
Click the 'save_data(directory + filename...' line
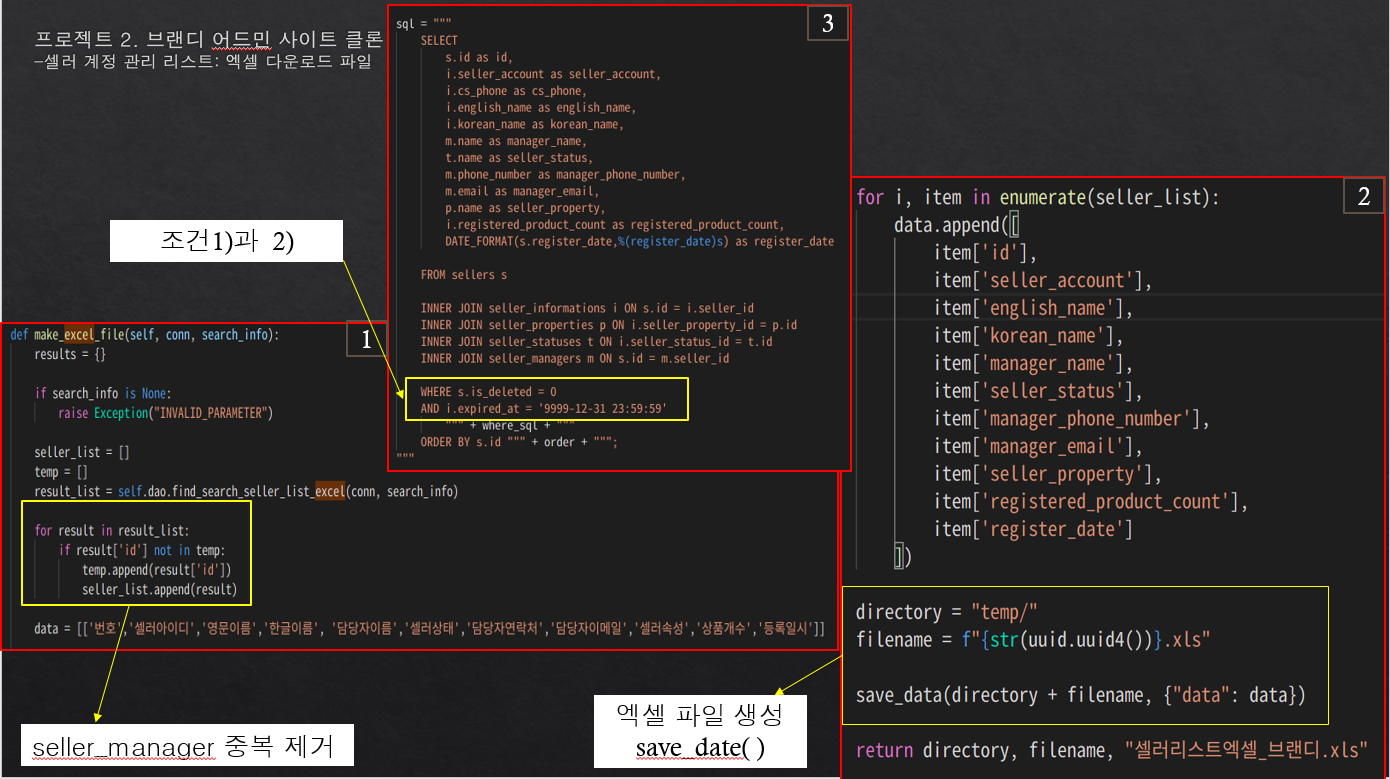(x=1080, y=695)
